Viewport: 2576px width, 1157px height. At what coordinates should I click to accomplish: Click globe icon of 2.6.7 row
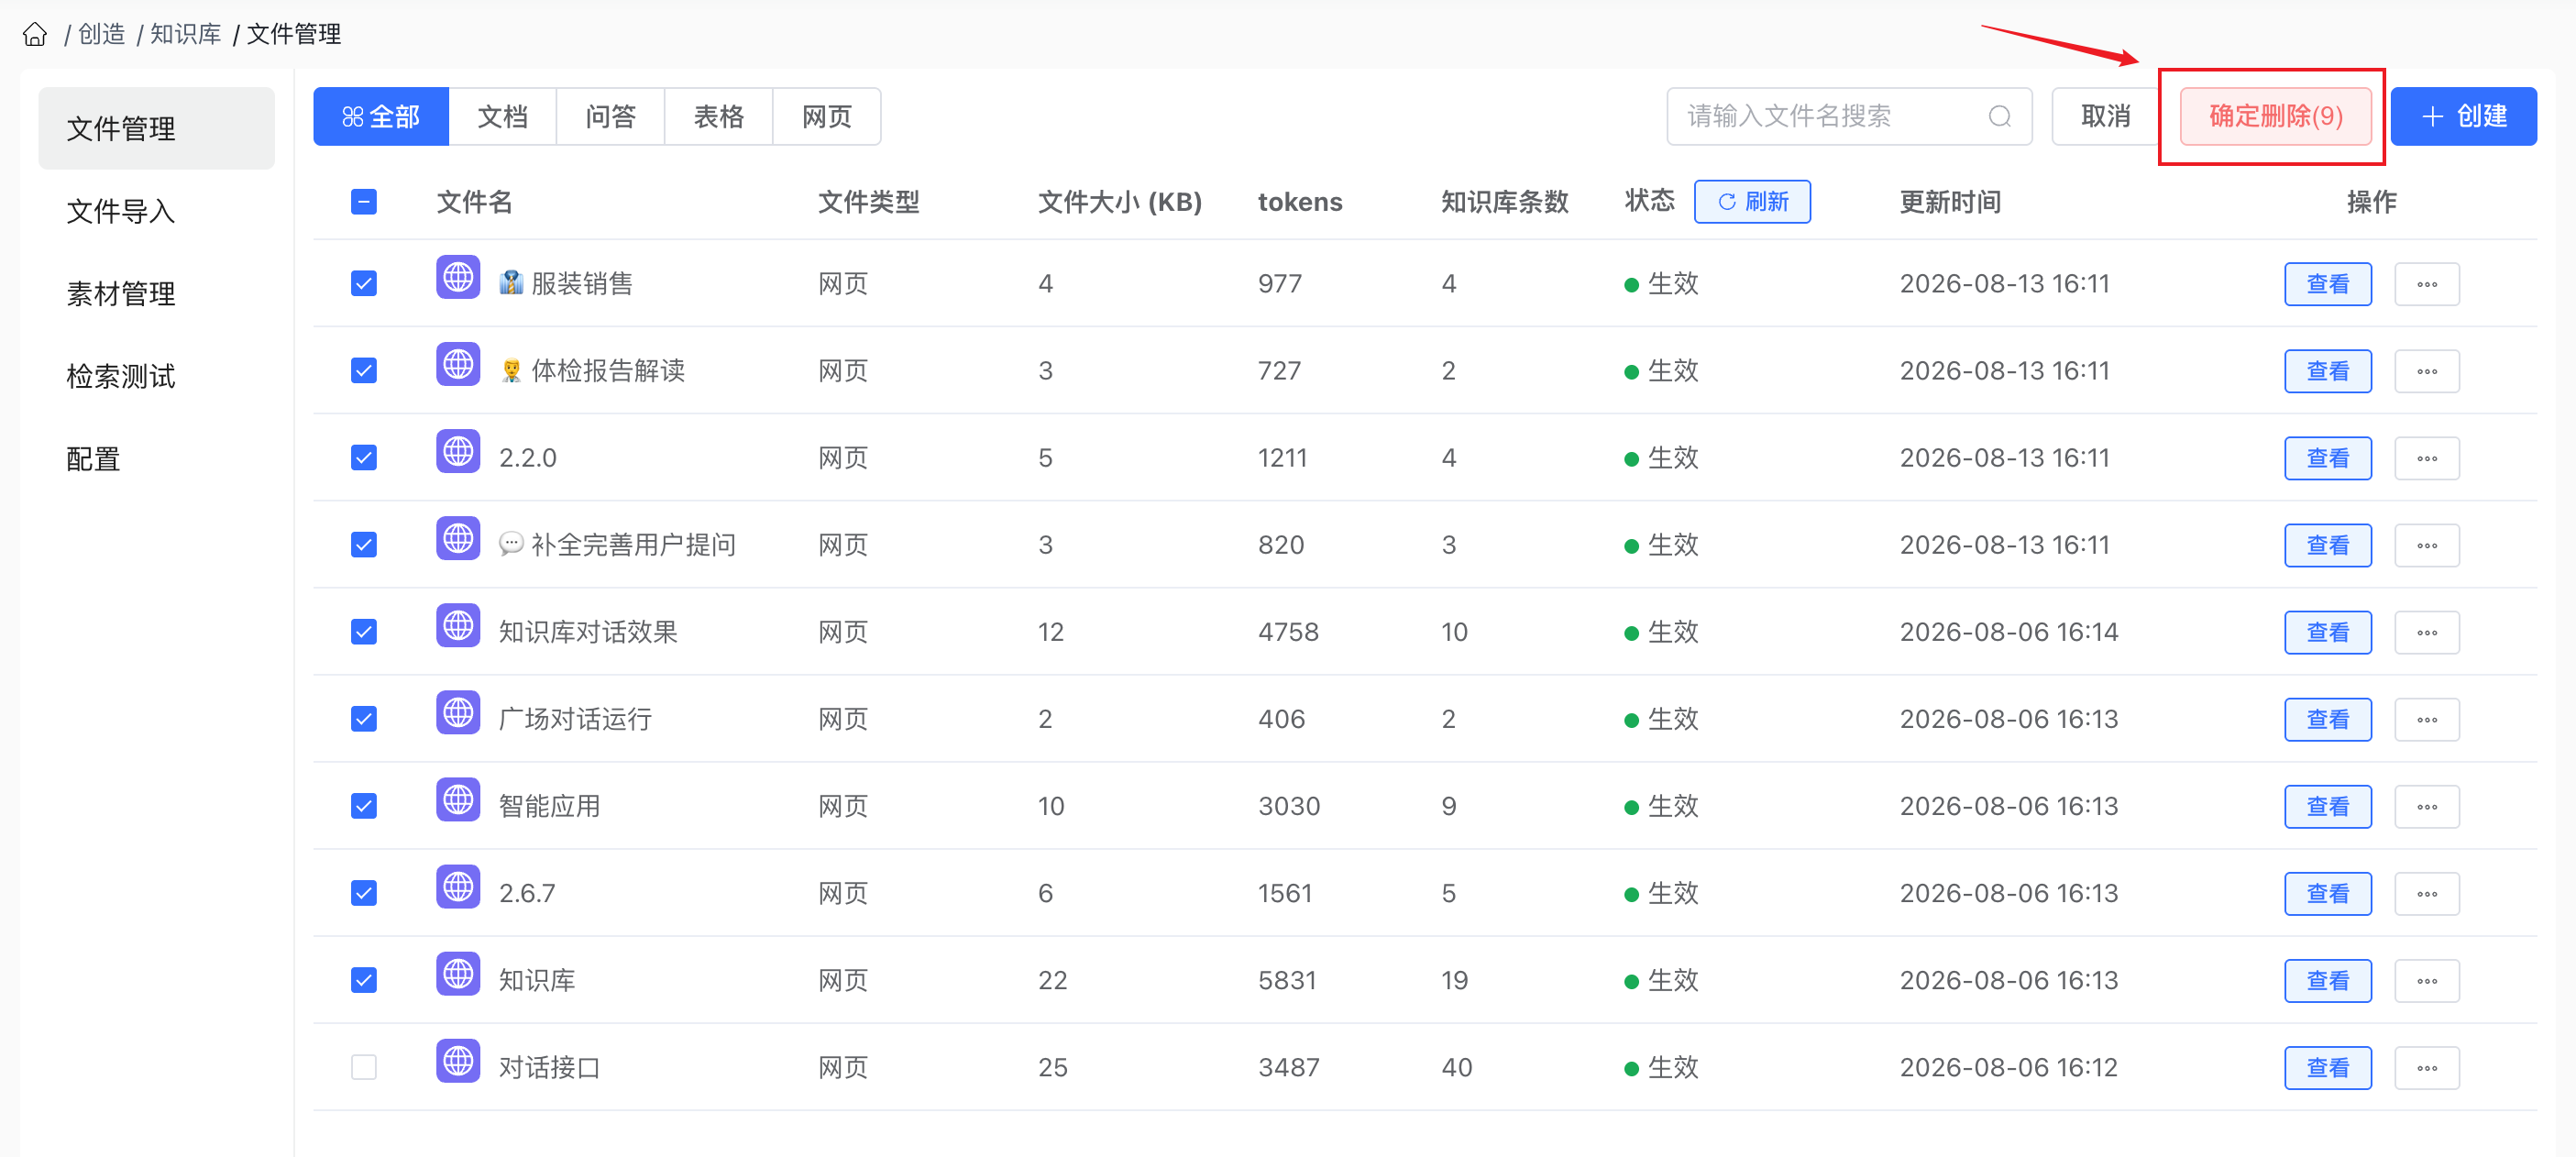[x=458, y=886]
